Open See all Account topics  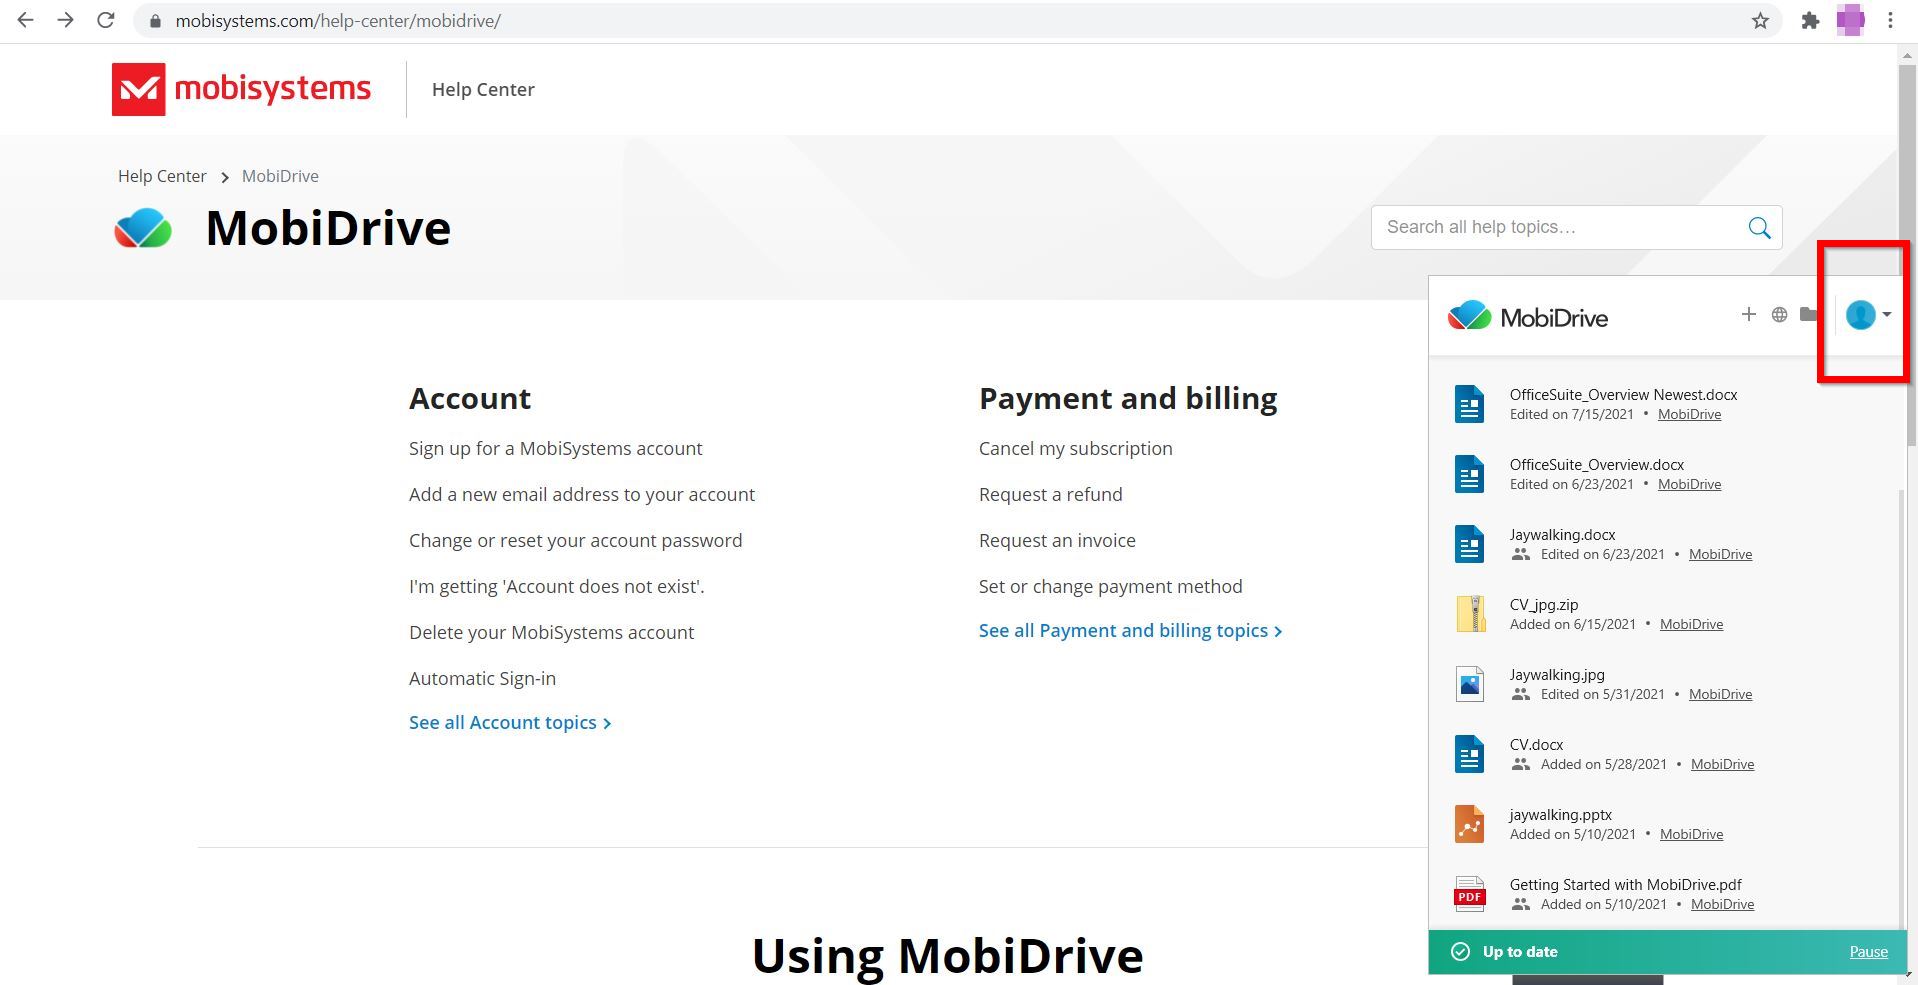pyautogui.click(x=510, y=722)
